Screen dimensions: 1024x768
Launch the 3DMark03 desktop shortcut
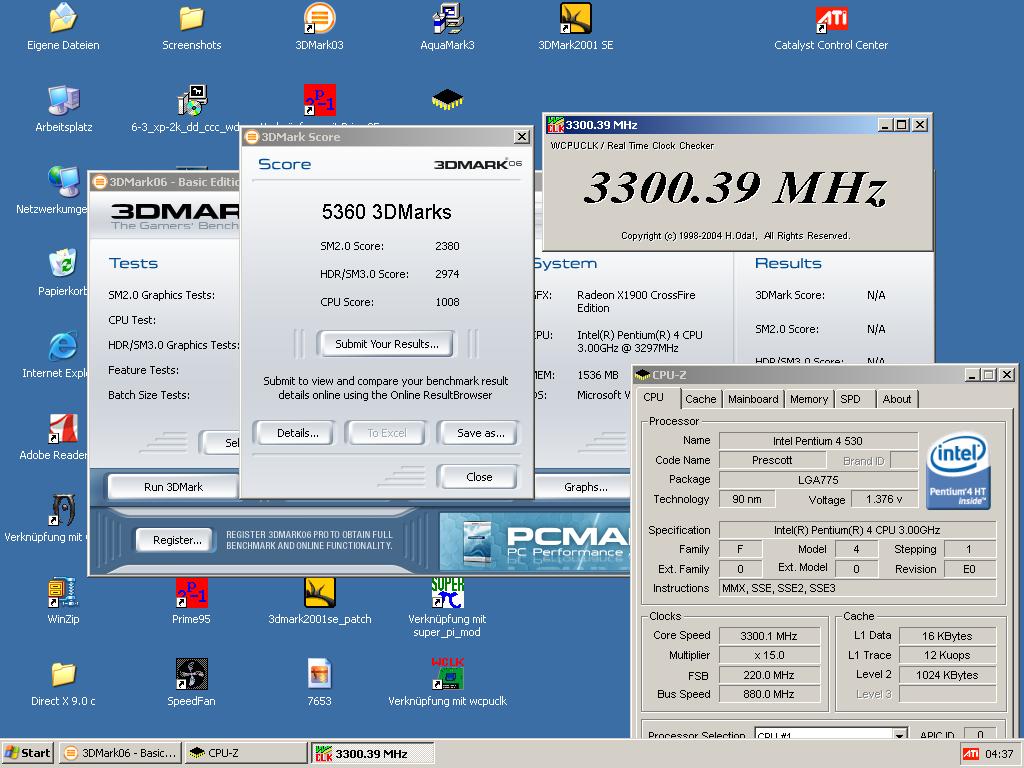tap(319, 18)
